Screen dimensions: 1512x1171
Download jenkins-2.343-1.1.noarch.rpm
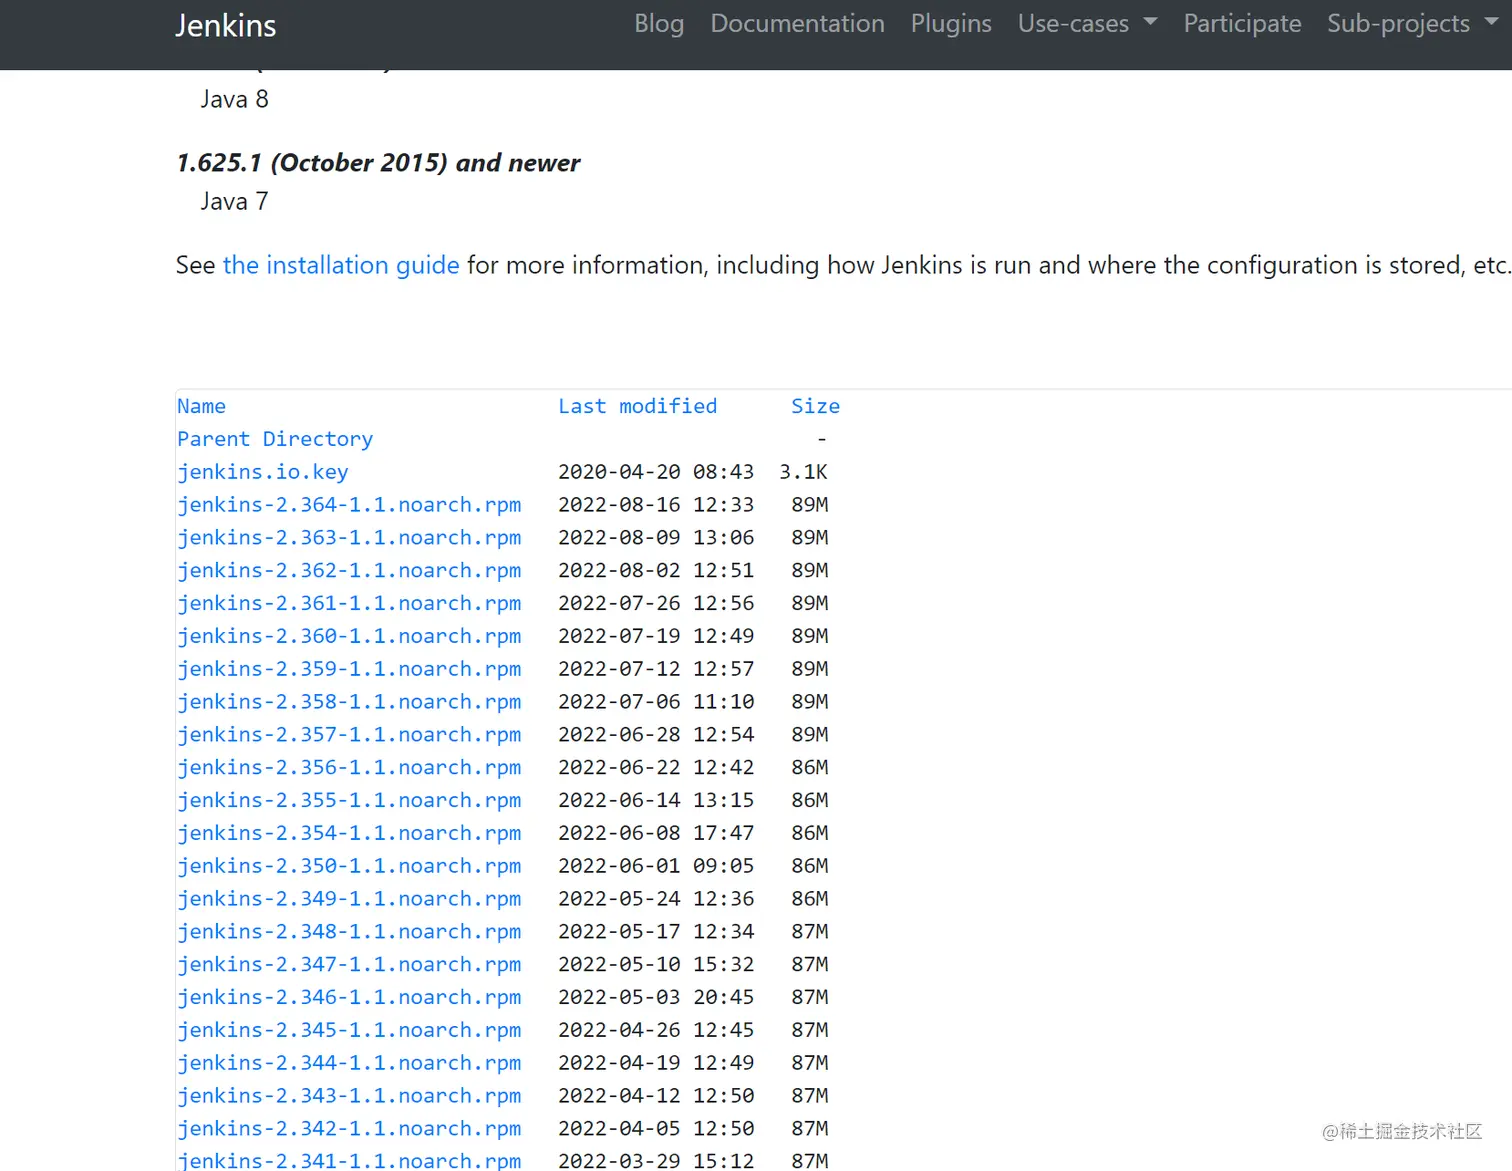(349, 1097)
